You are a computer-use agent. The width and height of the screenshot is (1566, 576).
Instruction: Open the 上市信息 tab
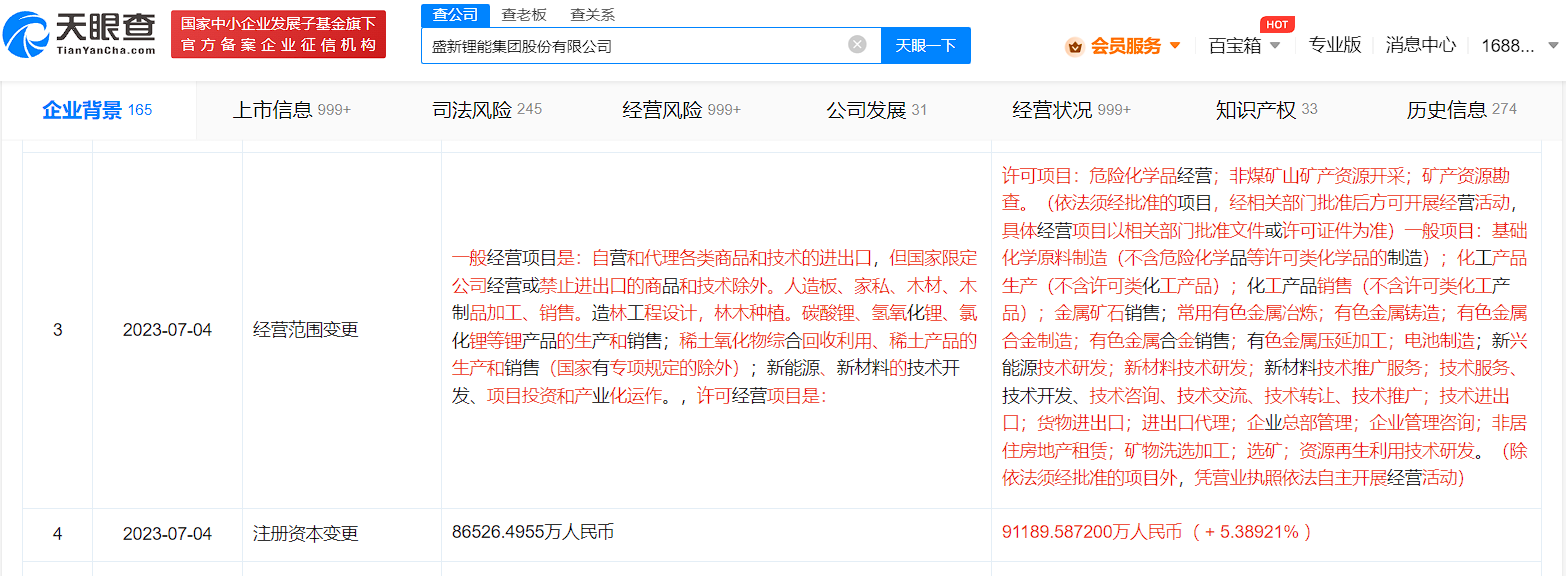tap(292, 110)
